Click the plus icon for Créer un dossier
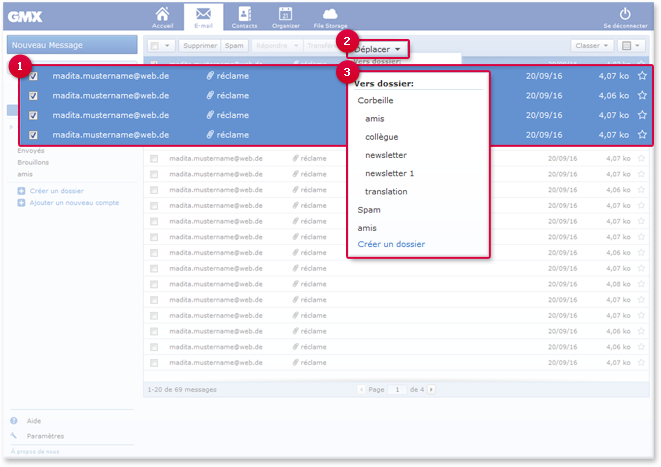Viewport: 661px width, 467px height. pos(21,191)
